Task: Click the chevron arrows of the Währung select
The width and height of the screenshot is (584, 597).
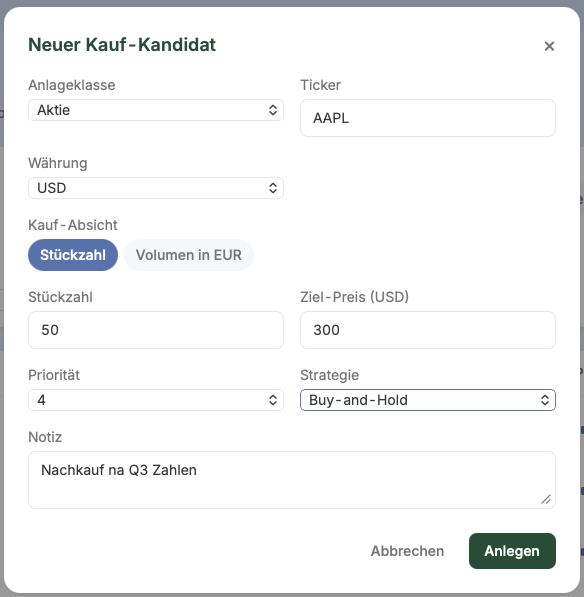Action: (x=273, y=188)
